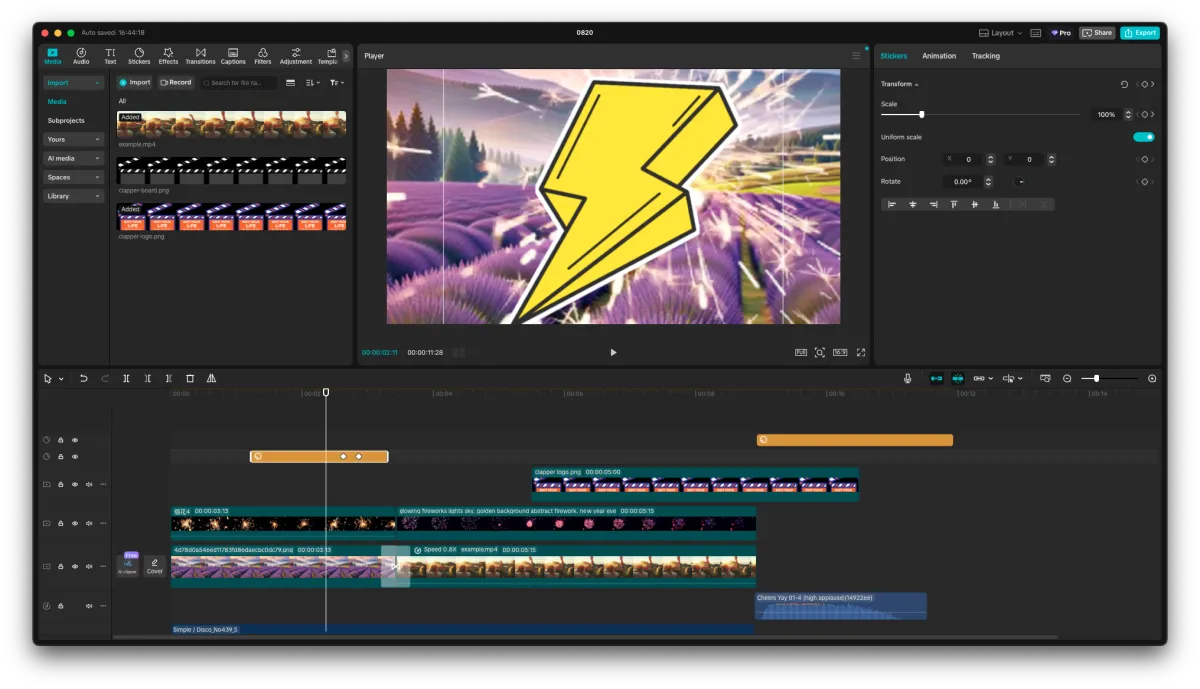Open the Captions panel
The width and height of the screenshot is (1200, 689).
point(233,56)
